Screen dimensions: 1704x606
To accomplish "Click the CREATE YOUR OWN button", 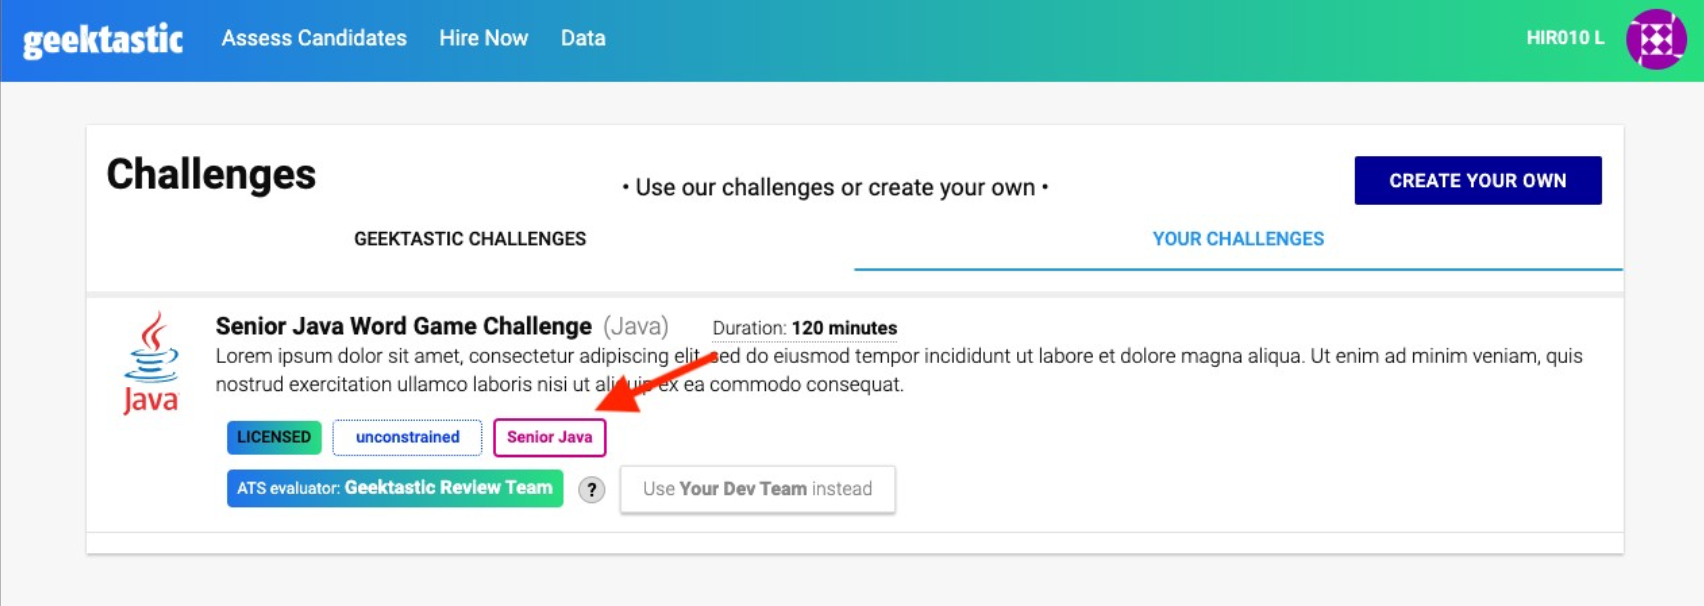I will [1477, 180].
